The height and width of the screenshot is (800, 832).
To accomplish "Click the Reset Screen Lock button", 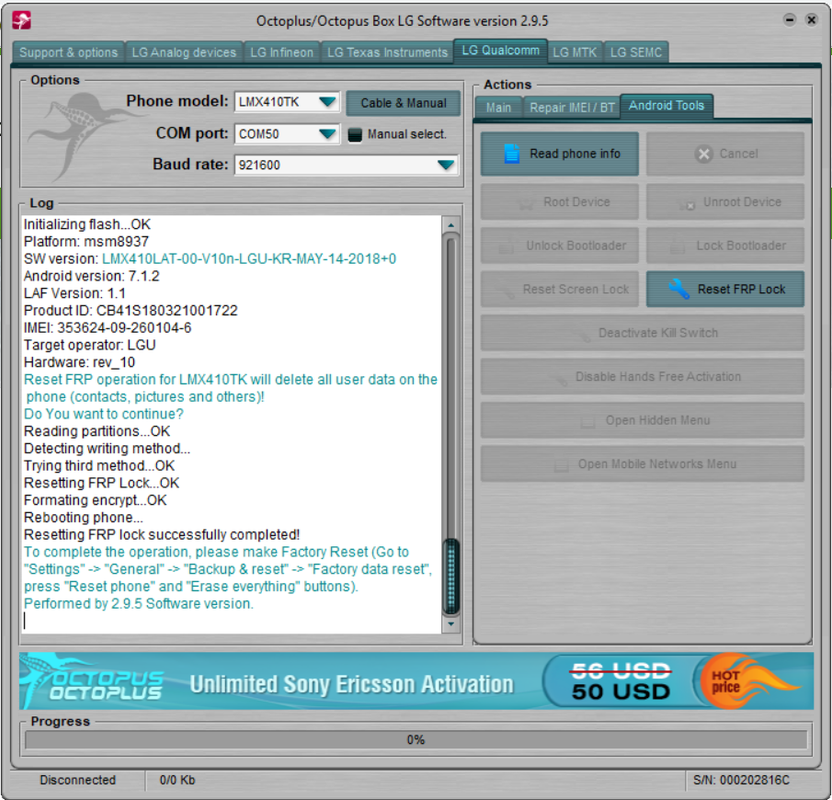I will click(560, 289).
